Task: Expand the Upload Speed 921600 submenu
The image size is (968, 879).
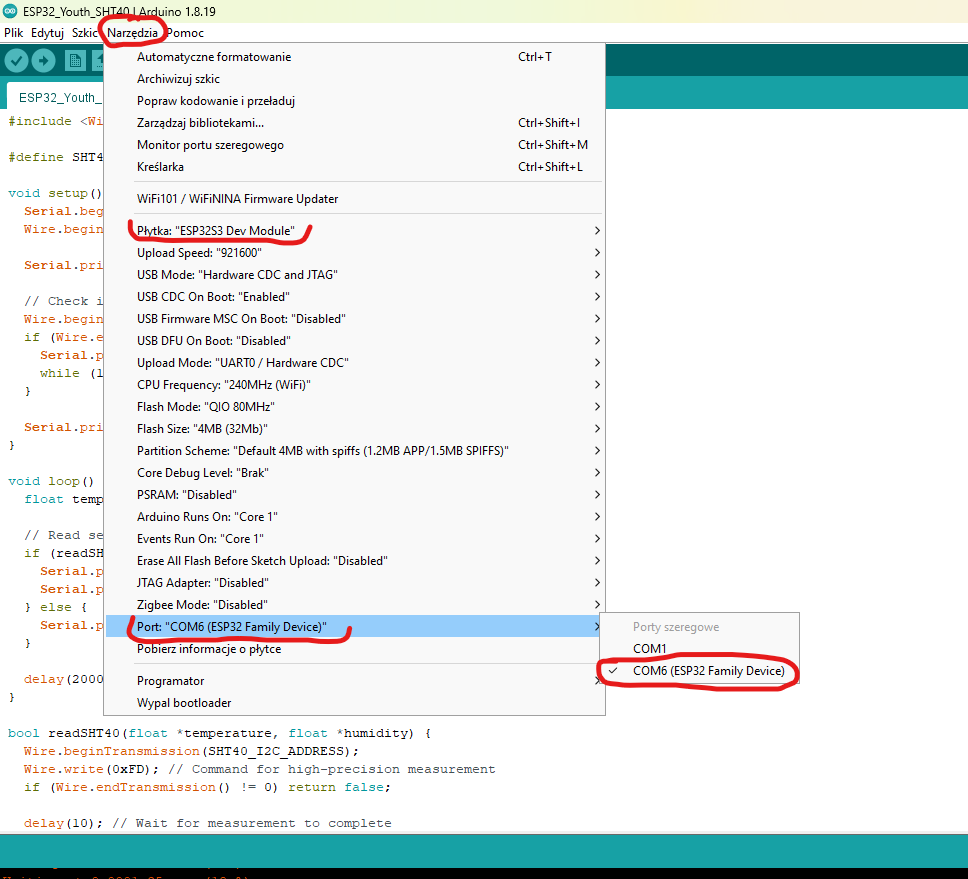Action: (354, 253)
